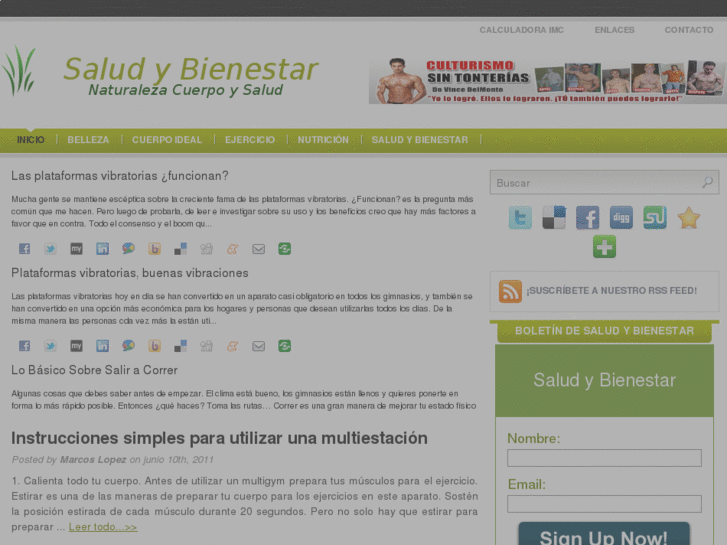Click '¡SUSCRÍBETE A NUESTRO RSS FEED!' link

coord(612,291)
